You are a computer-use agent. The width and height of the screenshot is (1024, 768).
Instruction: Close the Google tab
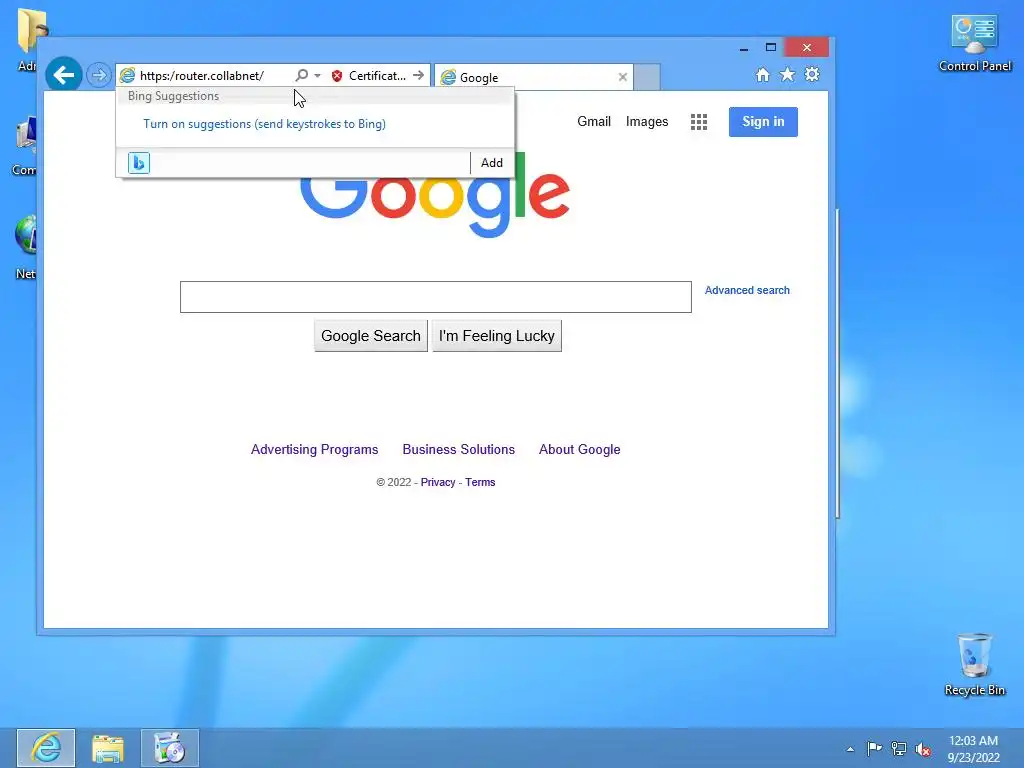tap(622, 77)
